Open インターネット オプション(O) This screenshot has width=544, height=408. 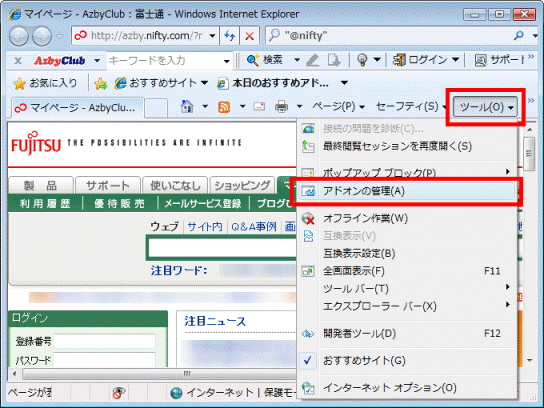[x=407, y=388]
